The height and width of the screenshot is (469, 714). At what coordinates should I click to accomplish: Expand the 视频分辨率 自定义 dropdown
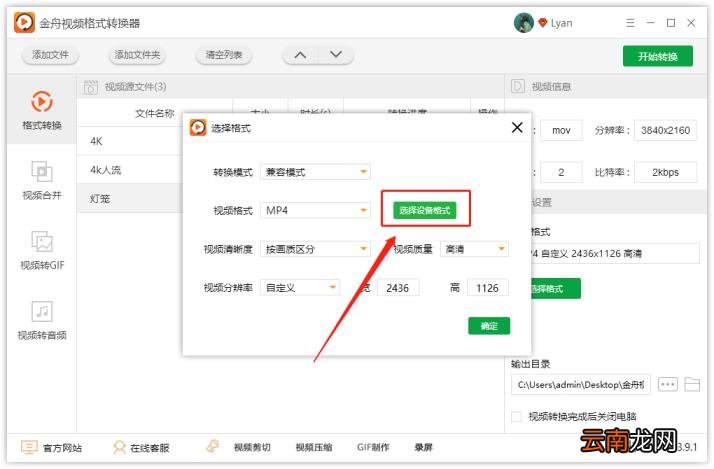333,287
